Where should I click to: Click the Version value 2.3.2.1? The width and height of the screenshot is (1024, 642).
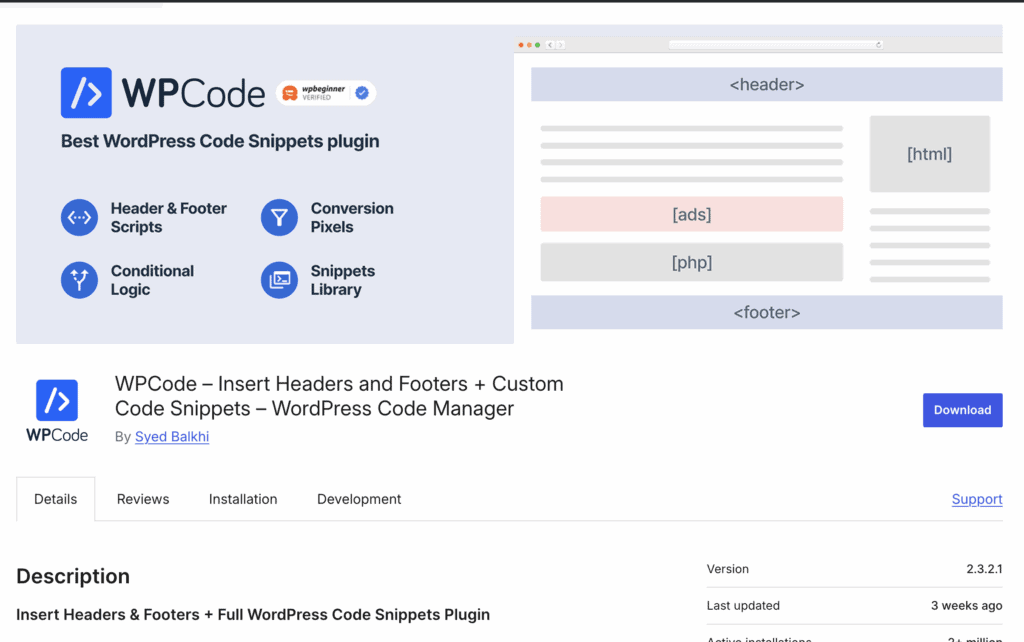point(984,569)
